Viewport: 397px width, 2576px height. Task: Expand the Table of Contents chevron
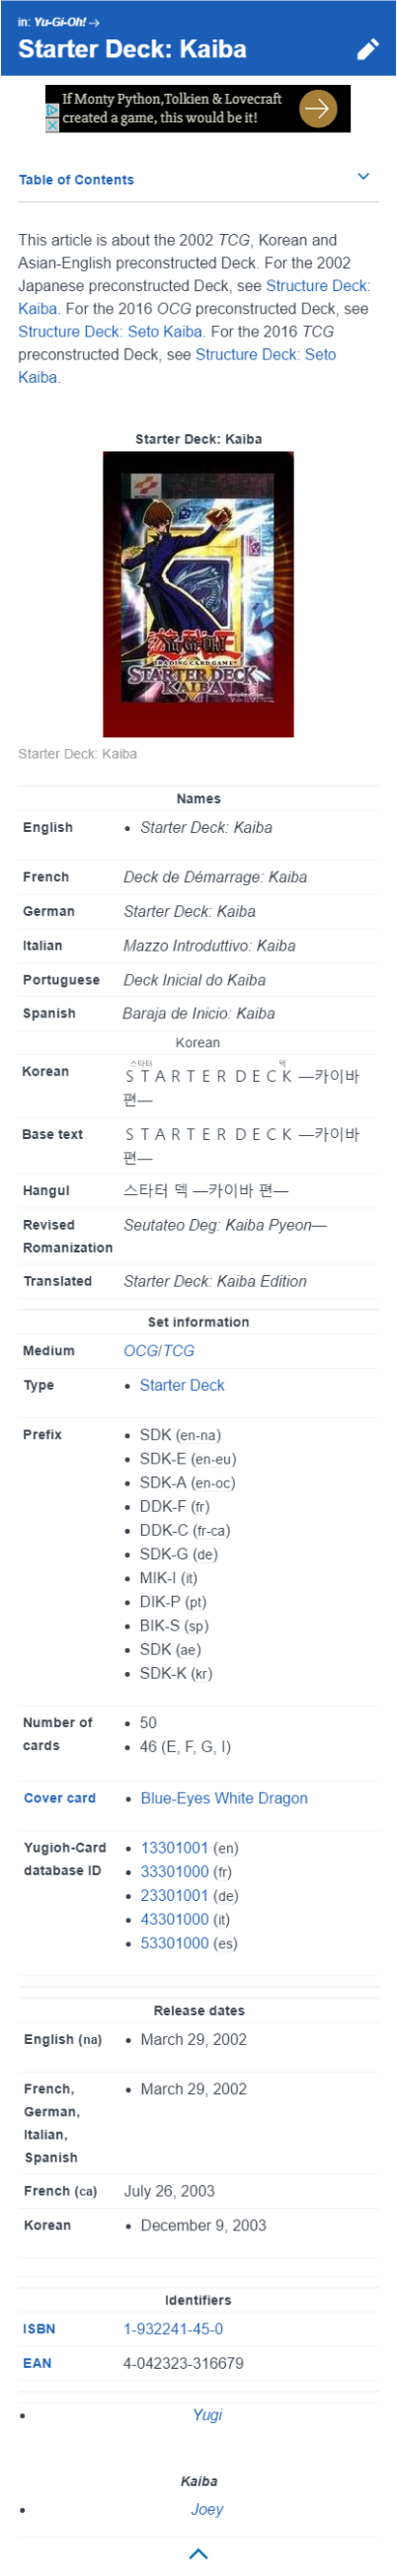(363, 176)
